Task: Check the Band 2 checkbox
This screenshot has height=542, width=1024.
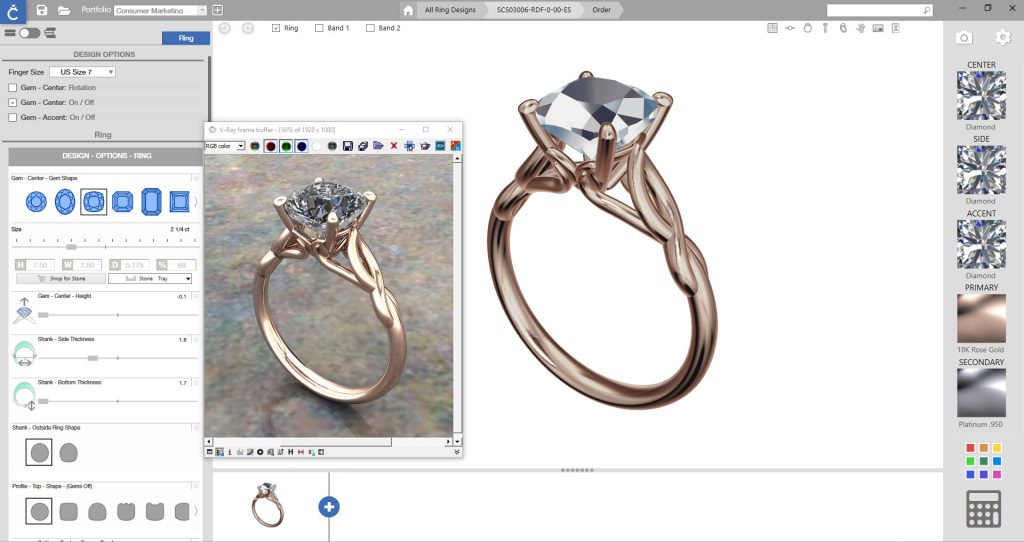Action: 370,28
